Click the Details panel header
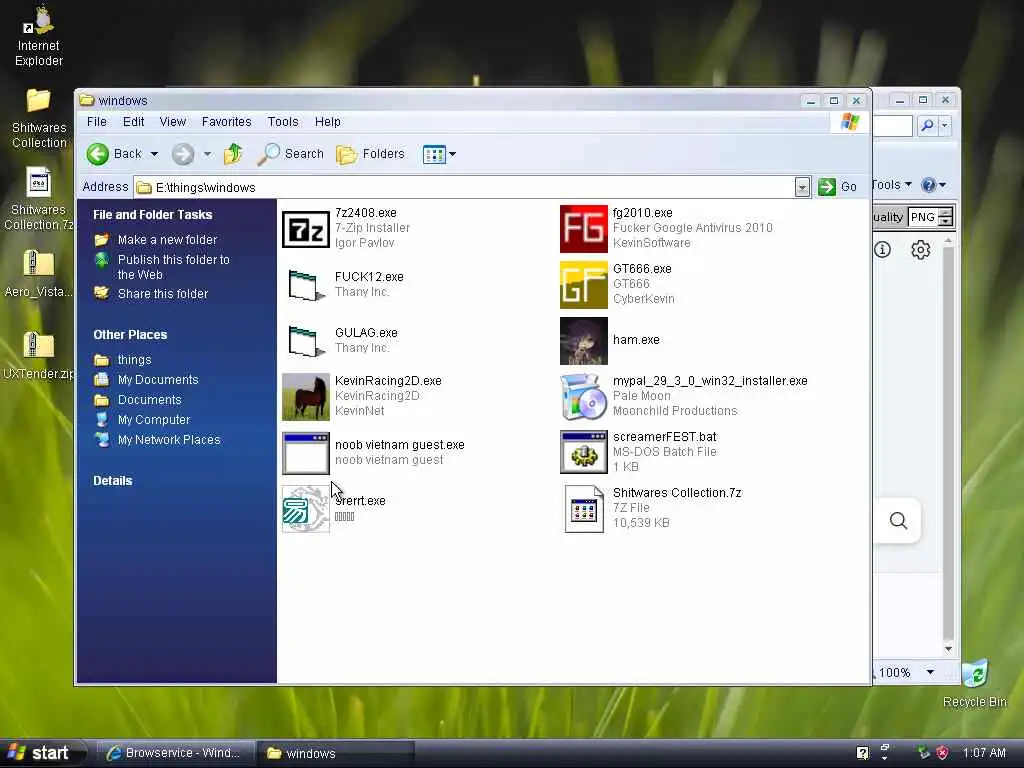Image resolution: width=1024 pixels, height=768 pixels. pos(112,481)
